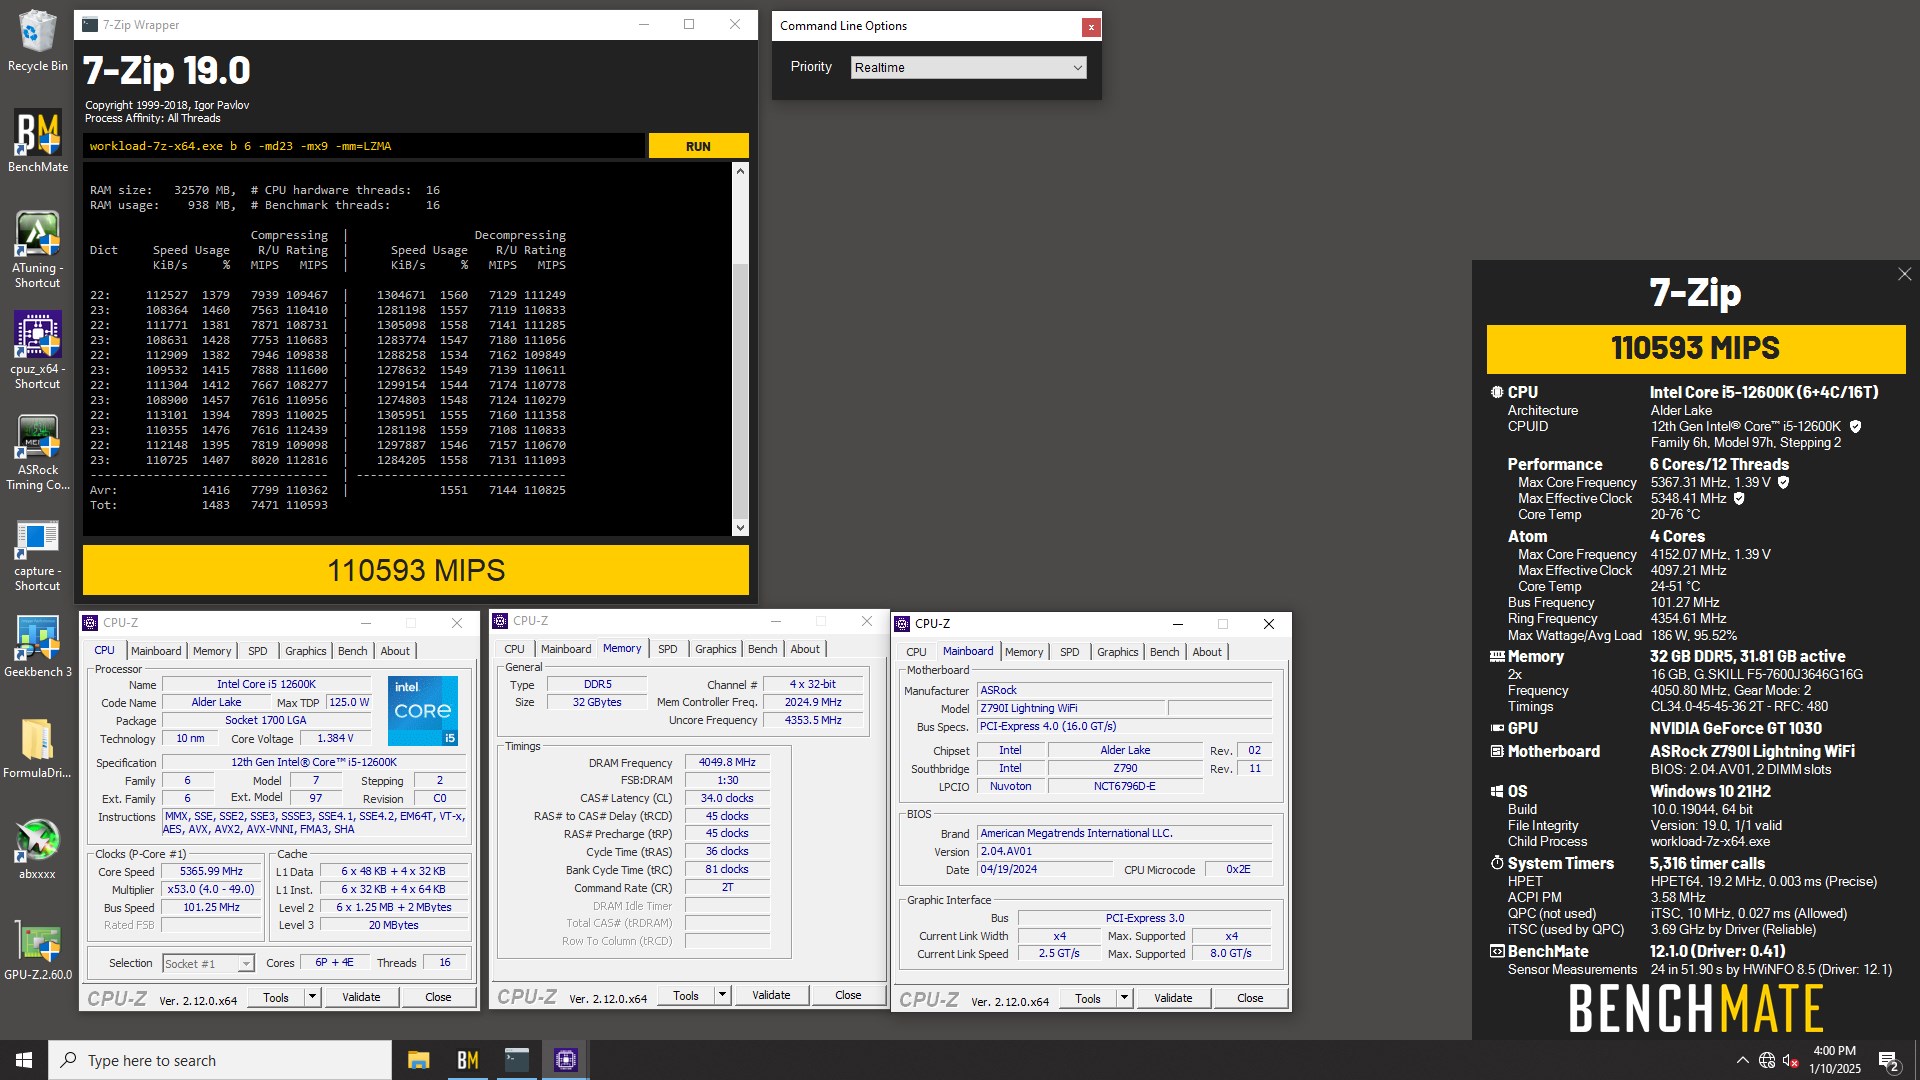
Task: Click the Z790I Lightning WiFi model field
Action: [x=1071, y=708]
